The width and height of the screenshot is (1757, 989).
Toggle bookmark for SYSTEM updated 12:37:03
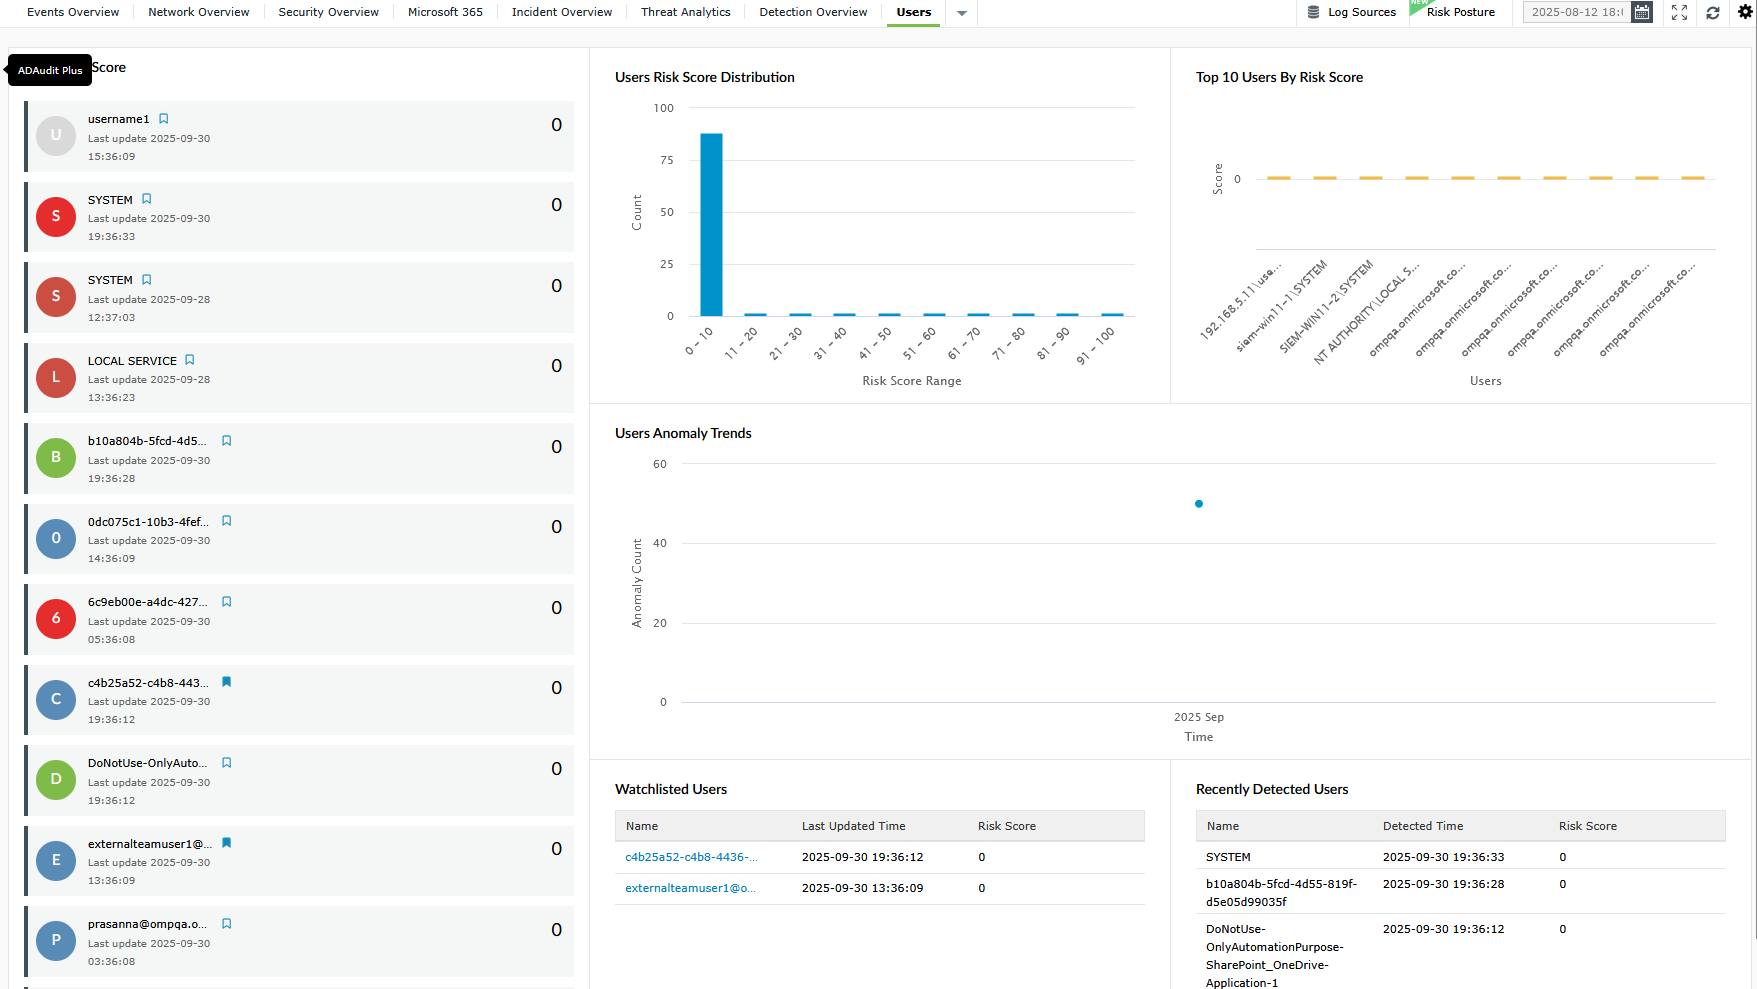[147, 280]
